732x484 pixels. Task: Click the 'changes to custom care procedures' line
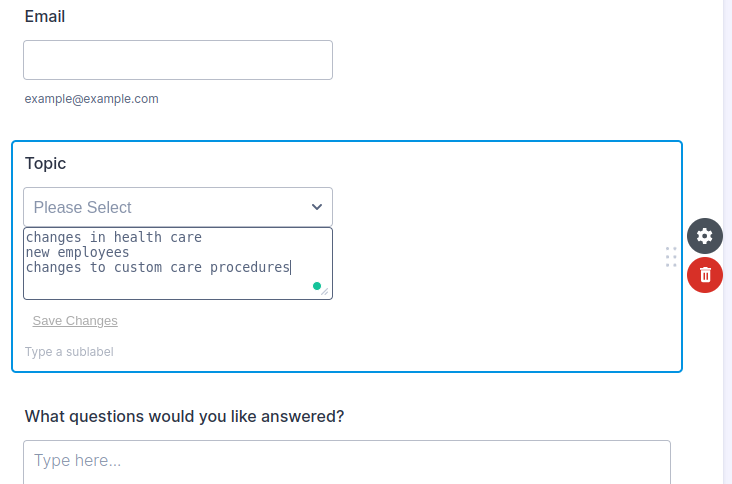tap(158, 268)
